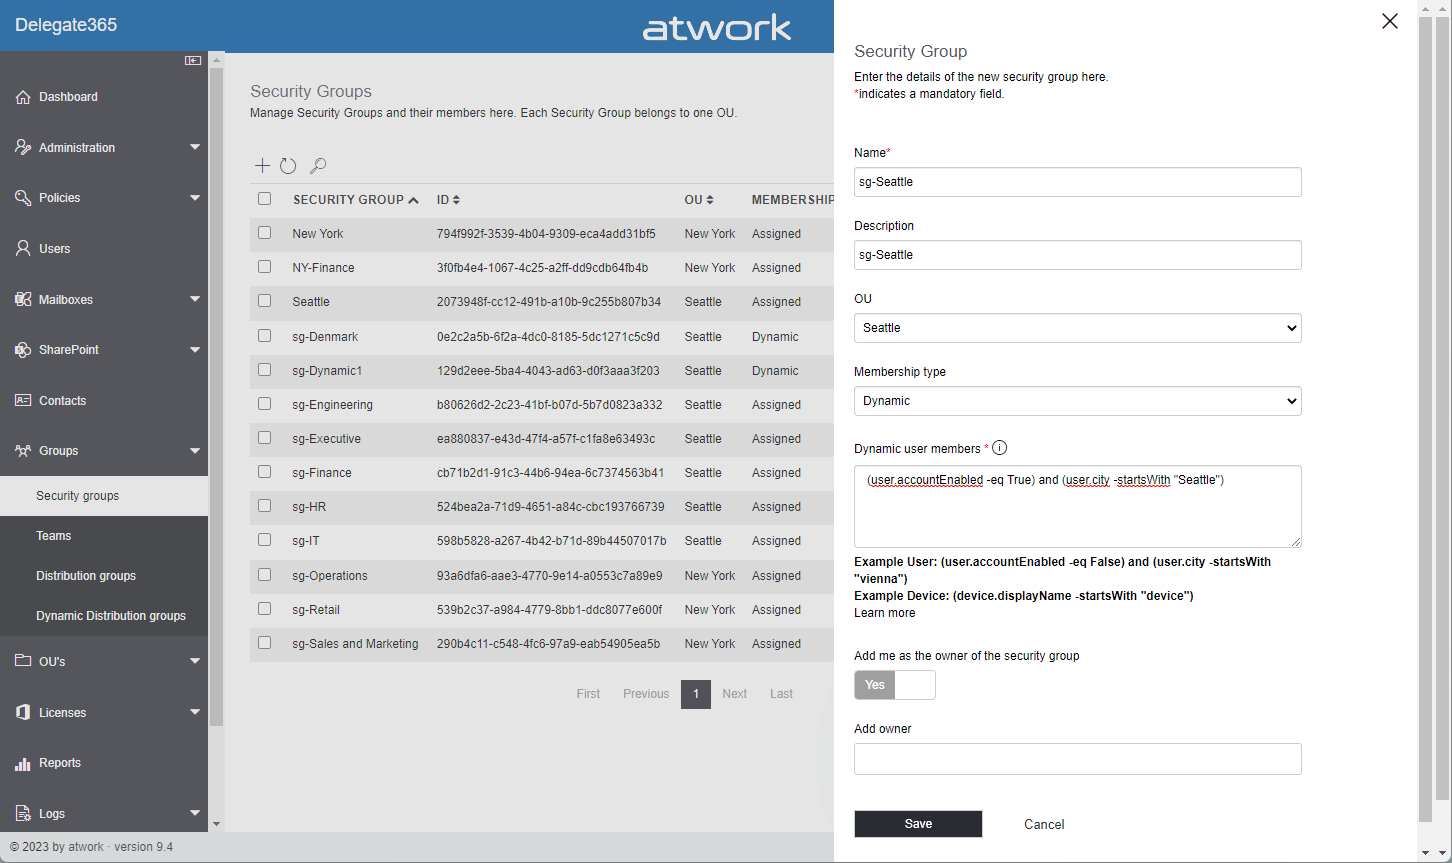Screen dimensions: 1452x863
Task: Expand the Administration menu arrow
Action: coord(195,148)
